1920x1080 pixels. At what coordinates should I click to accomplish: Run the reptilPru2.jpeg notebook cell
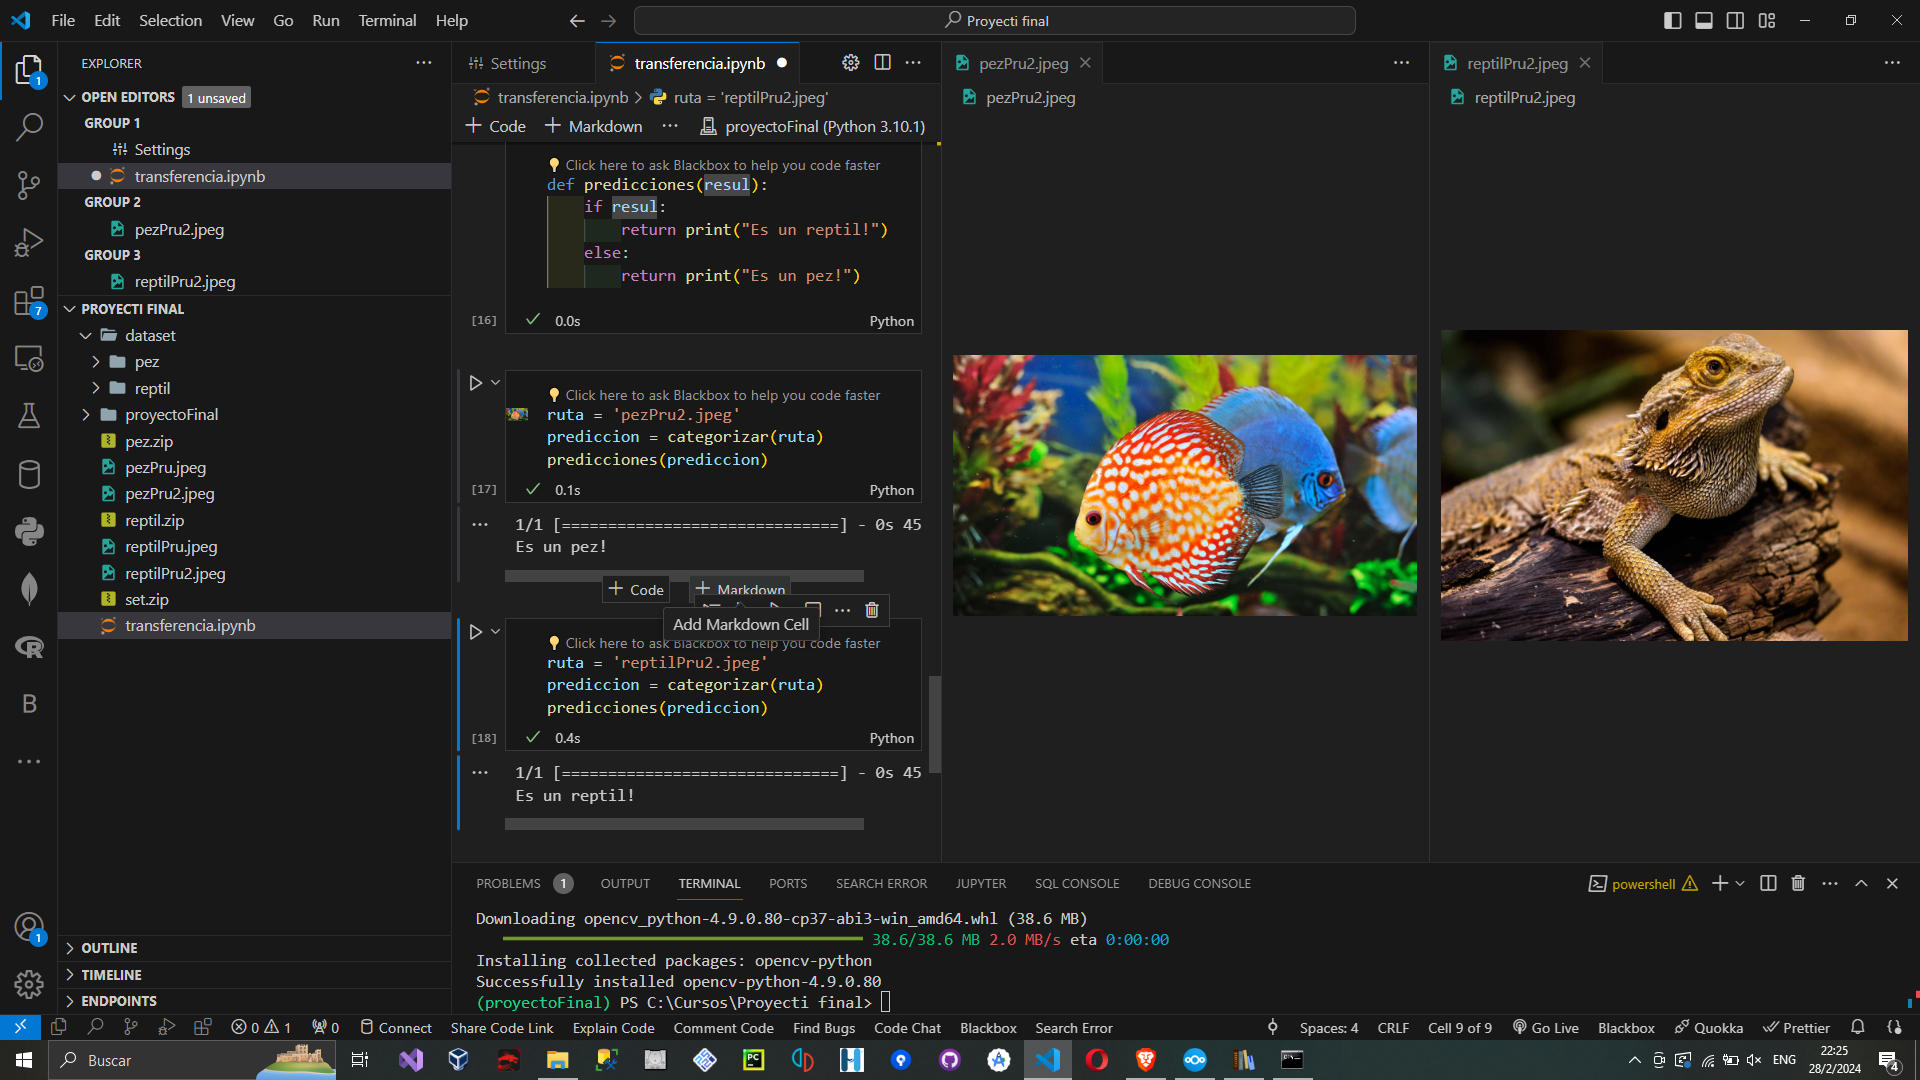(476, 632)
